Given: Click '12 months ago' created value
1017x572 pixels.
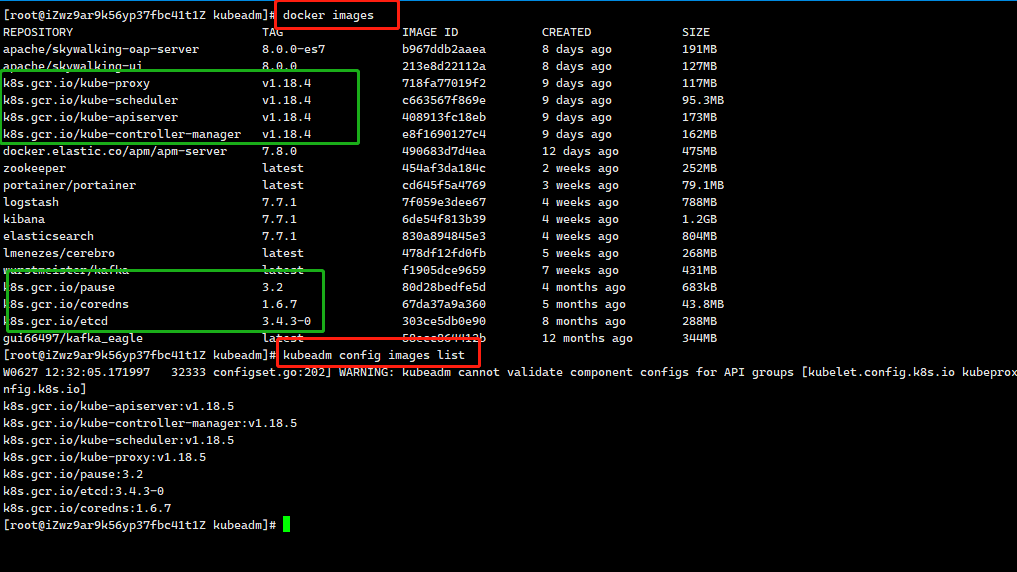Looking at the screenshot, I should (x=587, y=339).
